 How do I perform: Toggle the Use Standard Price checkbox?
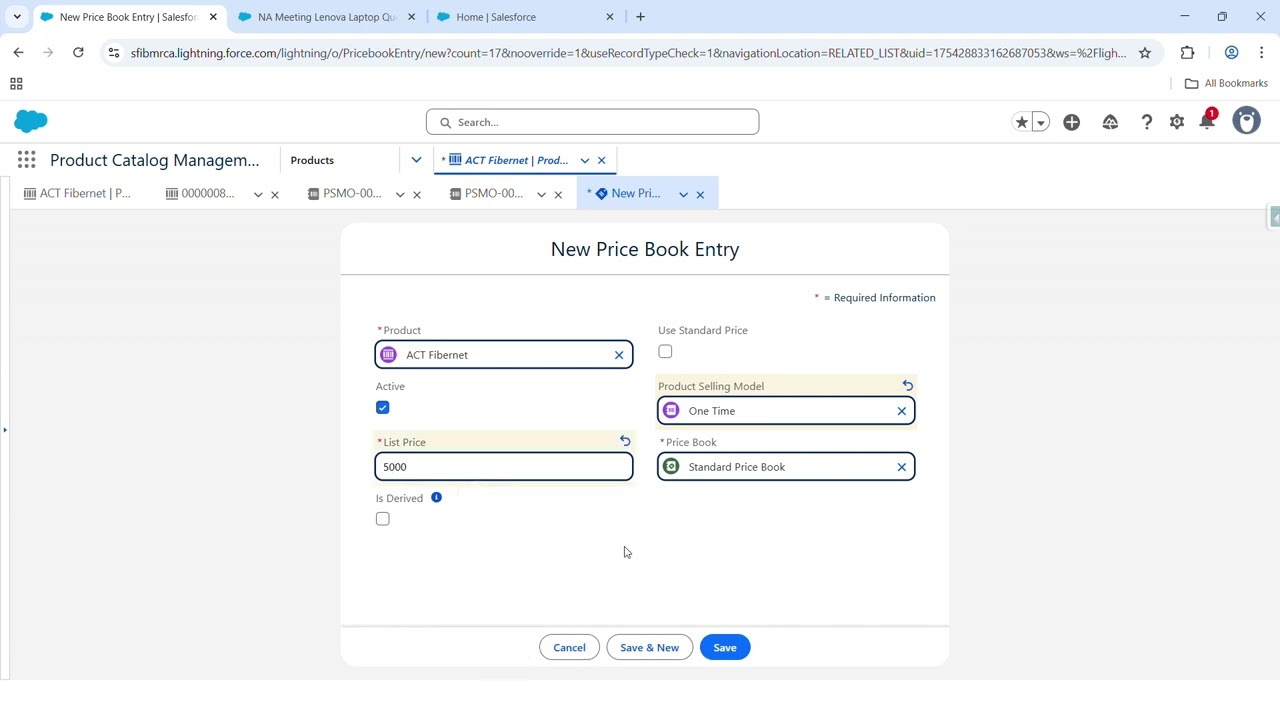(x=665, y=351)
